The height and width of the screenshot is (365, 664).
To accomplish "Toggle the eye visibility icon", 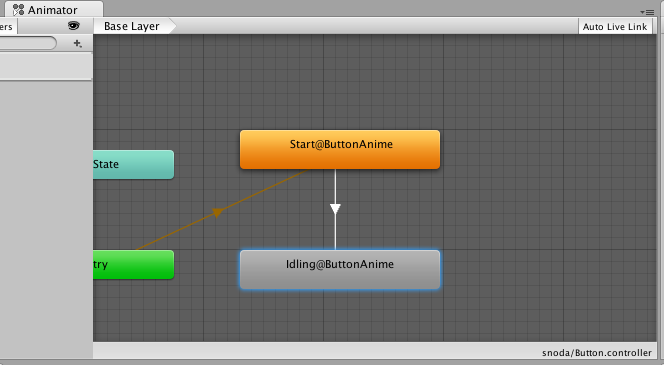I will [x=73, y=26].
